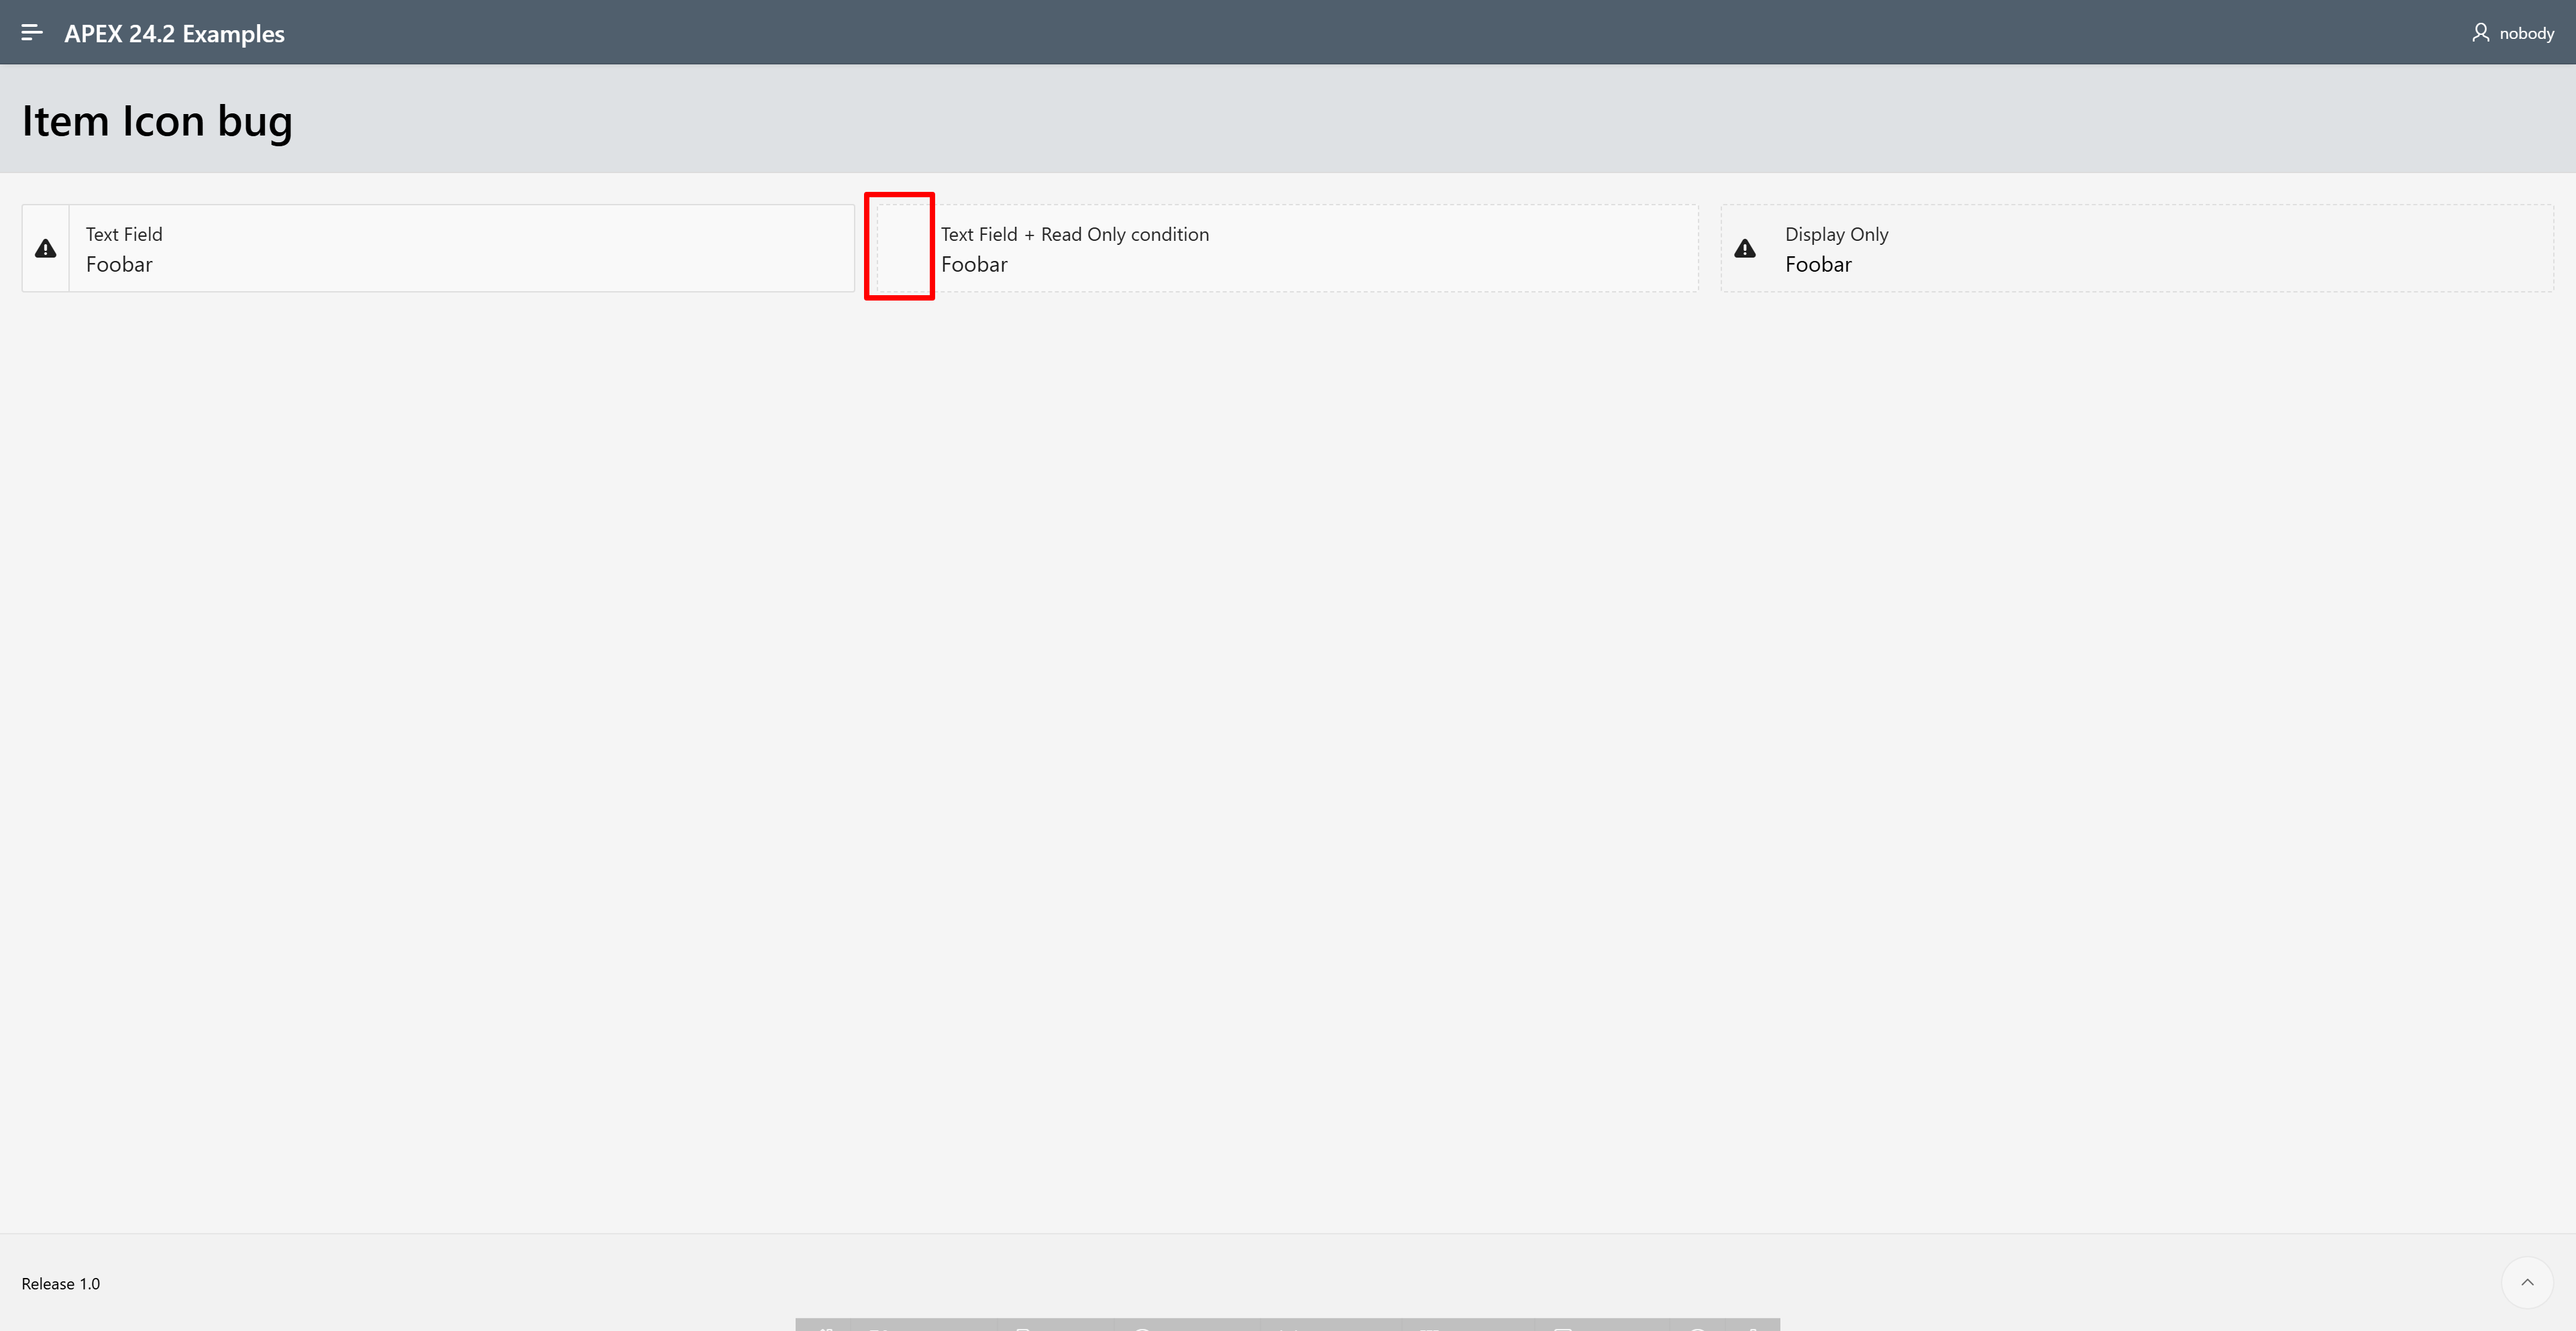Screen dimensions: 2576x1331
Task: Click the Display Only label
Action: [x=1836, y=234]
